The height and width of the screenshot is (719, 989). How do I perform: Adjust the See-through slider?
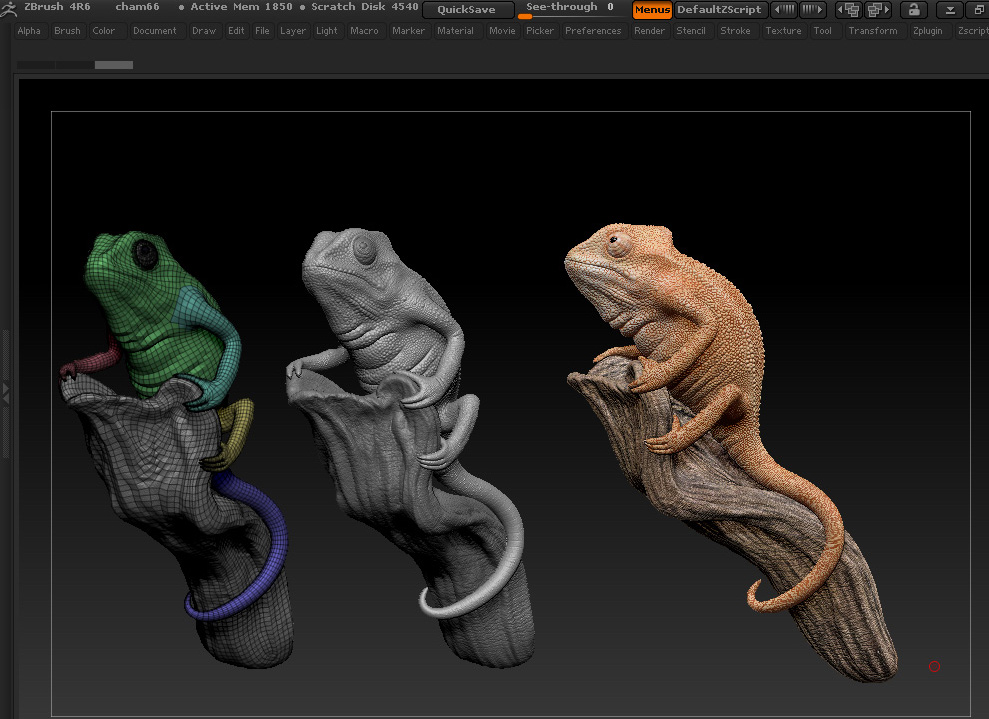571,9
